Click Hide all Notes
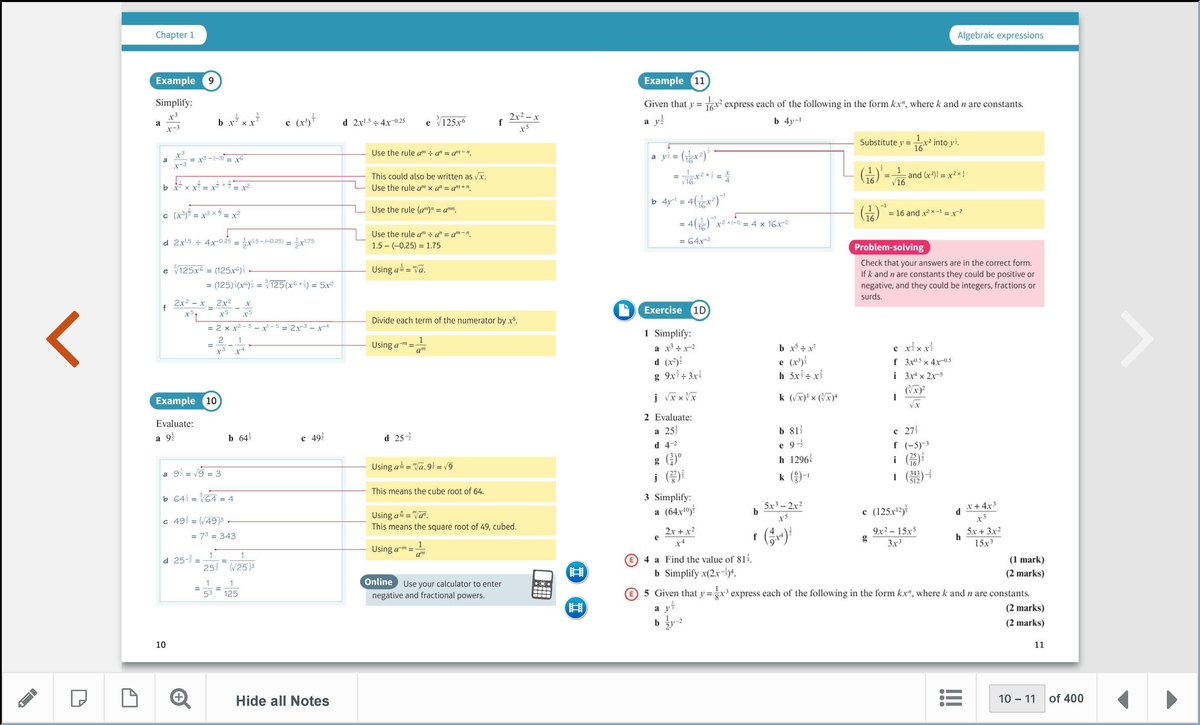 pos(282,701)
